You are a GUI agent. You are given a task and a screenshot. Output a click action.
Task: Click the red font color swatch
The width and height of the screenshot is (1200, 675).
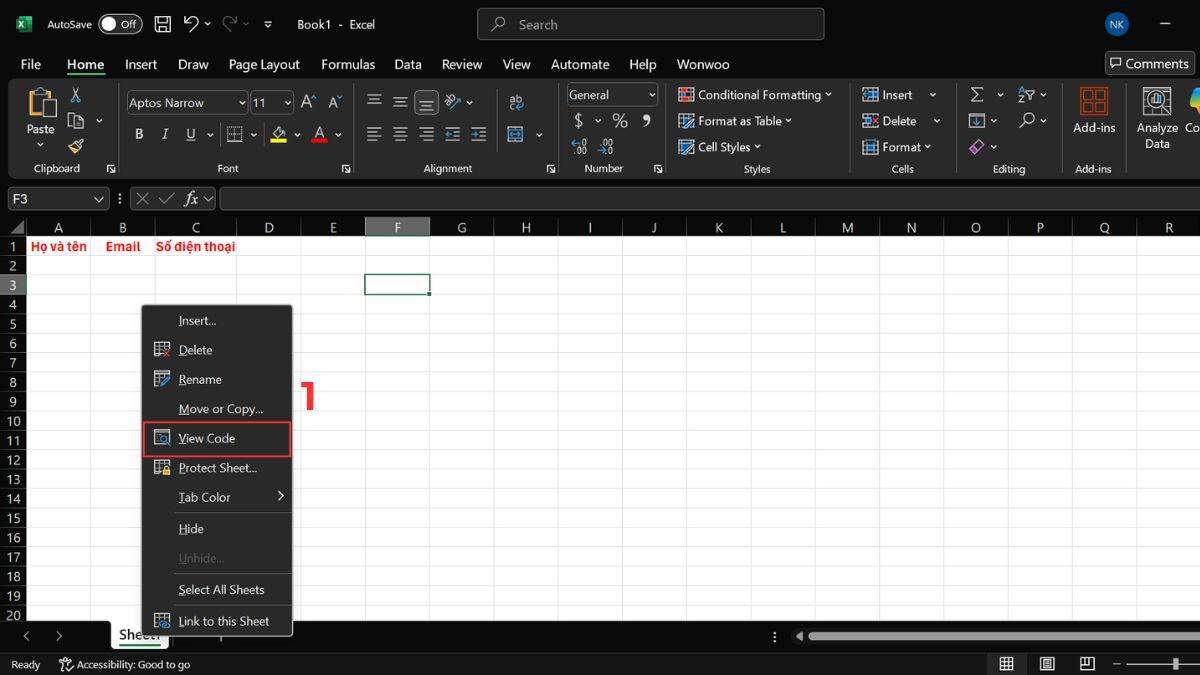(318, 140)
